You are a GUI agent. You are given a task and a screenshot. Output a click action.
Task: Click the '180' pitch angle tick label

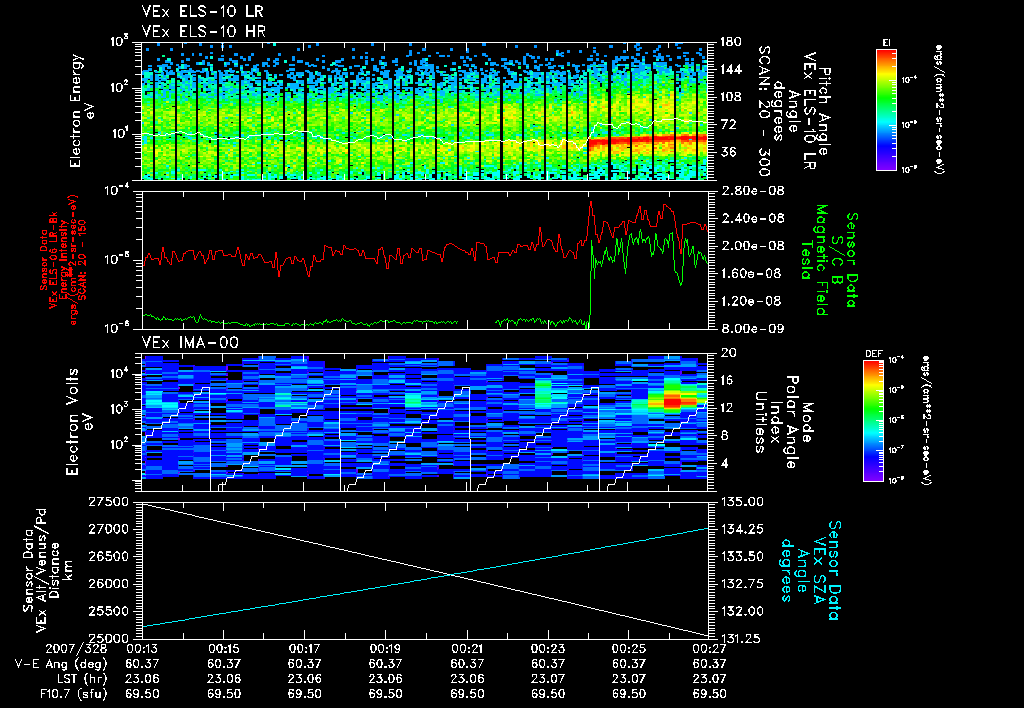[731, 42]
